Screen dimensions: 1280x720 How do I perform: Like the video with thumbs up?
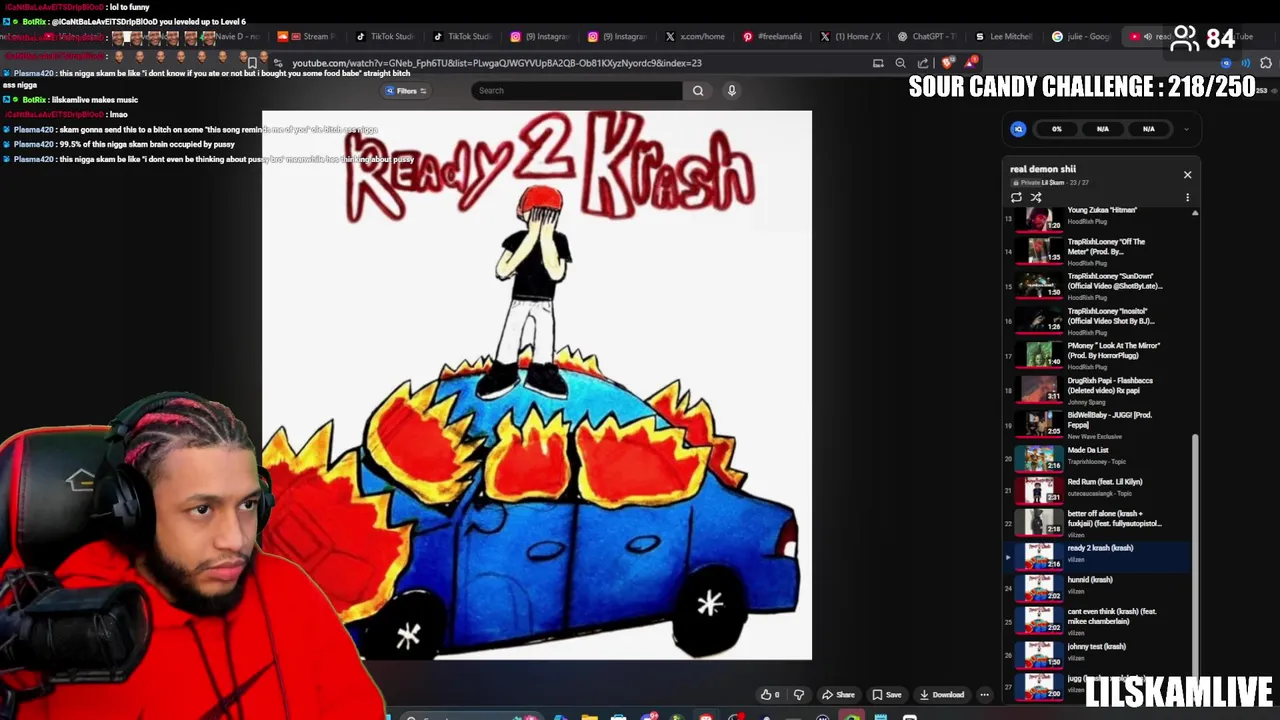[769, 695]
